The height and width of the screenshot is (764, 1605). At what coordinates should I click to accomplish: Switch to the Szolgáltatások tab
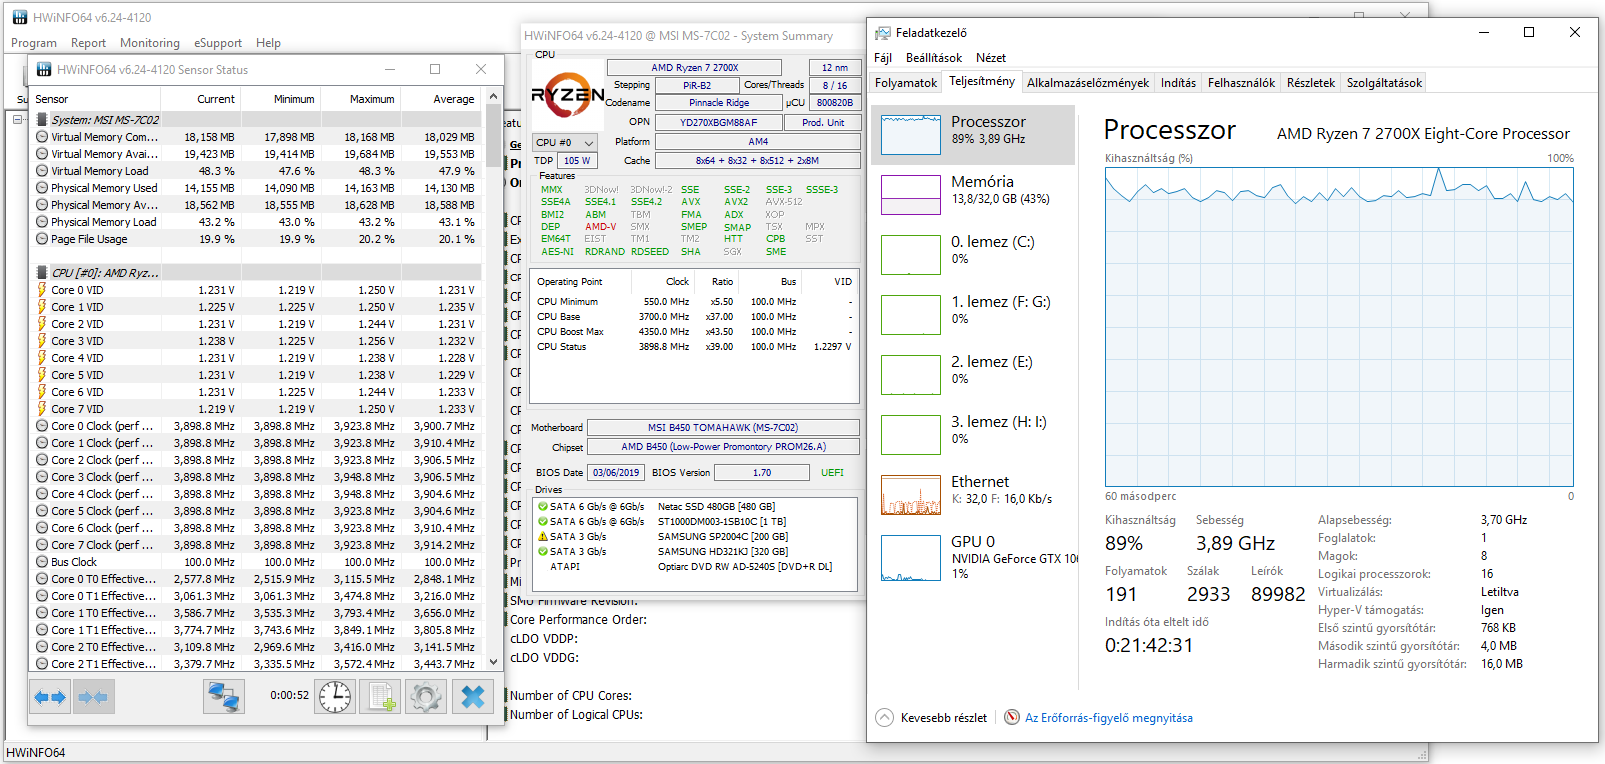tap(1384, 83)
